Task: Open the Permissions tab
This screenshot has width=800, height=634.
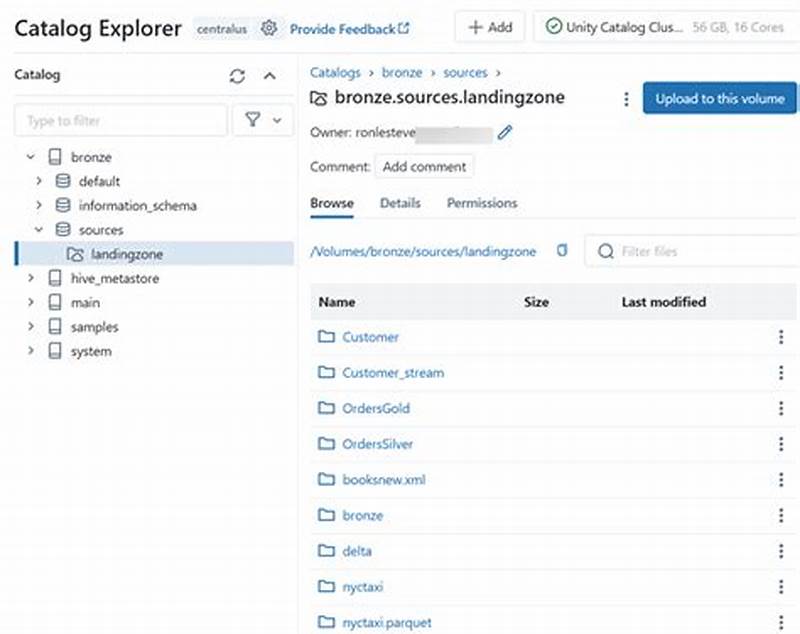Action: [481, 203]
